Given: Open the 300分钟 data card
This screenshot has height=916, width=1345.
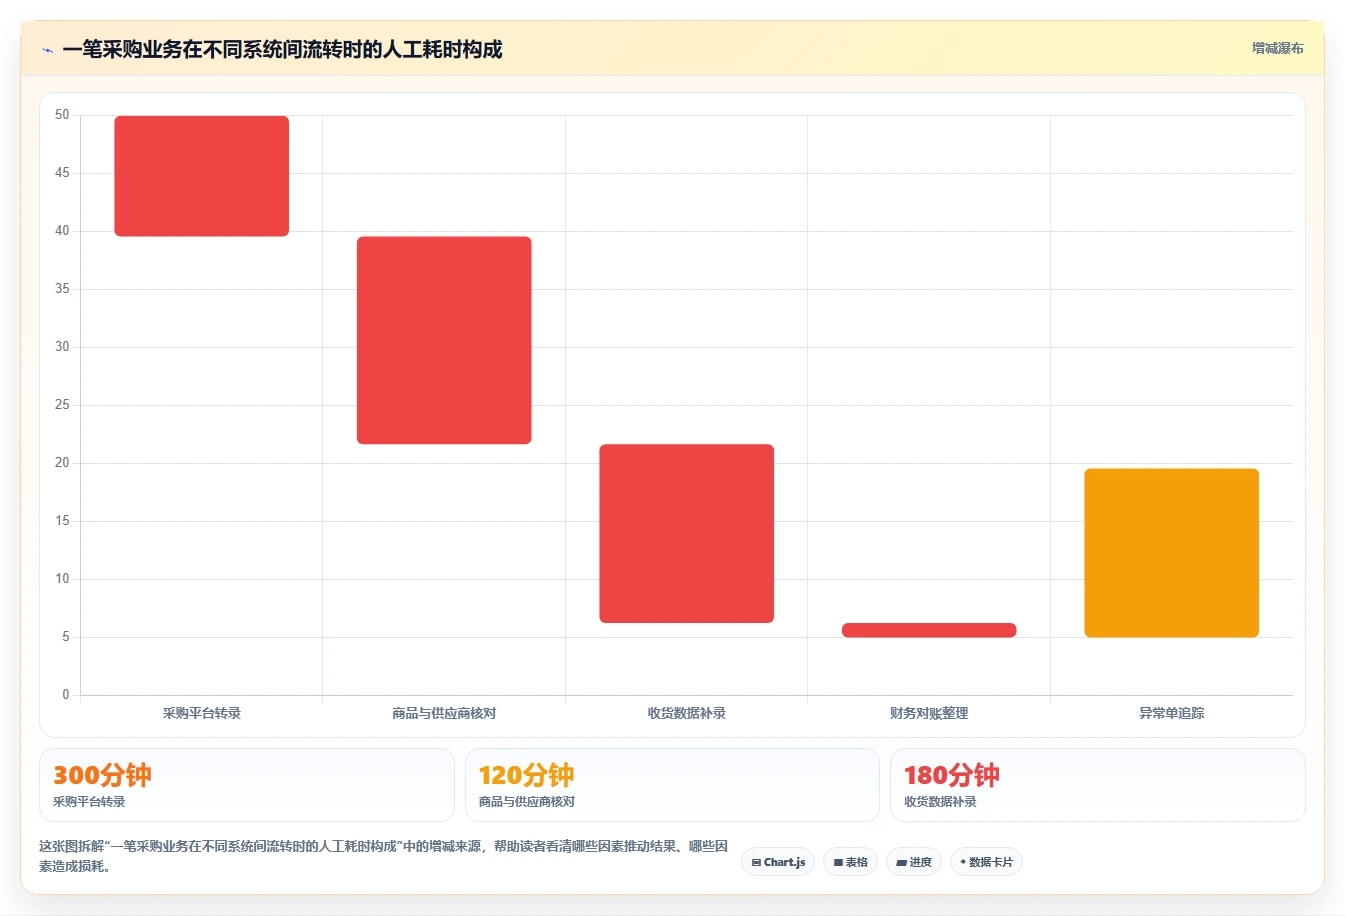Looking at the screenshot, I should (247, 785).
